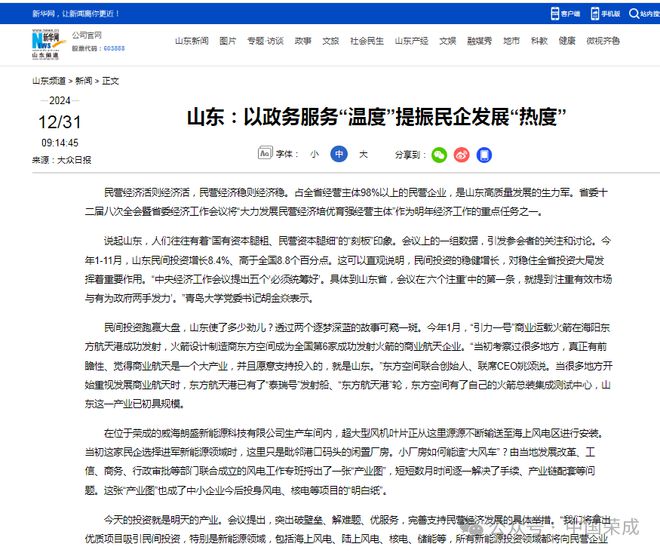
Task: Click the timestamp 09:14:45
Action: [60, 143]
